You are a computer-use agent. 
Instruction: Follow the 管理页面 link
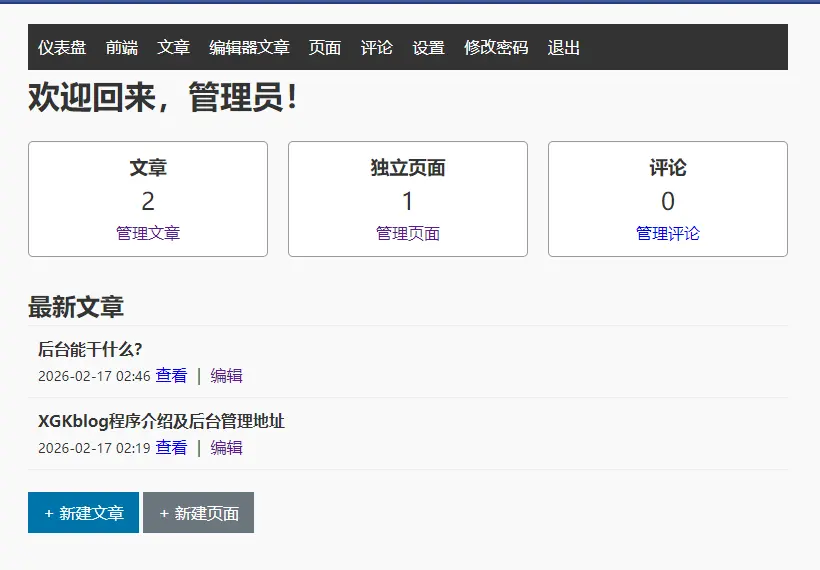tap(408, 233)
